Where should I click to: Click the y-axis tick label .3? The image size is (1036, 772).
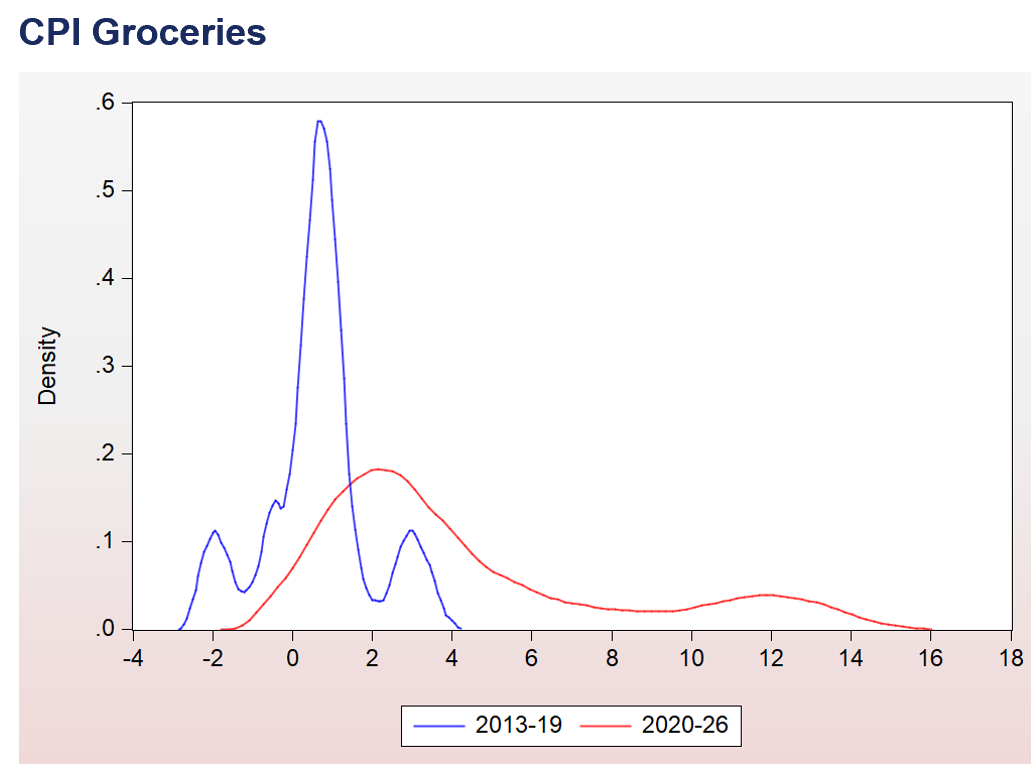coord(106,366)
